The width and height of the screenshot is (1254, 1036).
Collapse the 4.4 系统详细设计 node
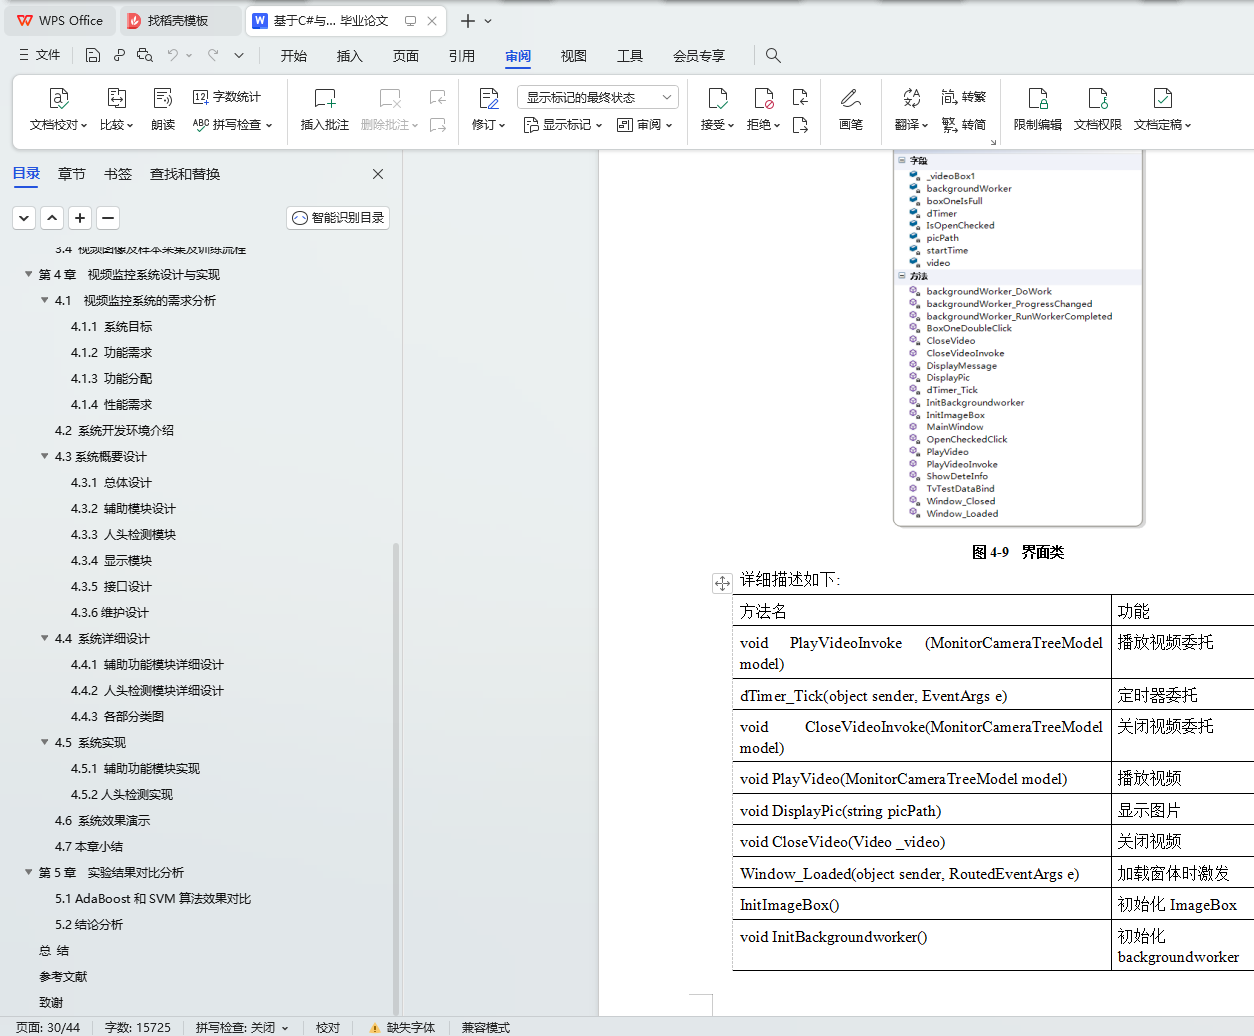pos(45,638)
